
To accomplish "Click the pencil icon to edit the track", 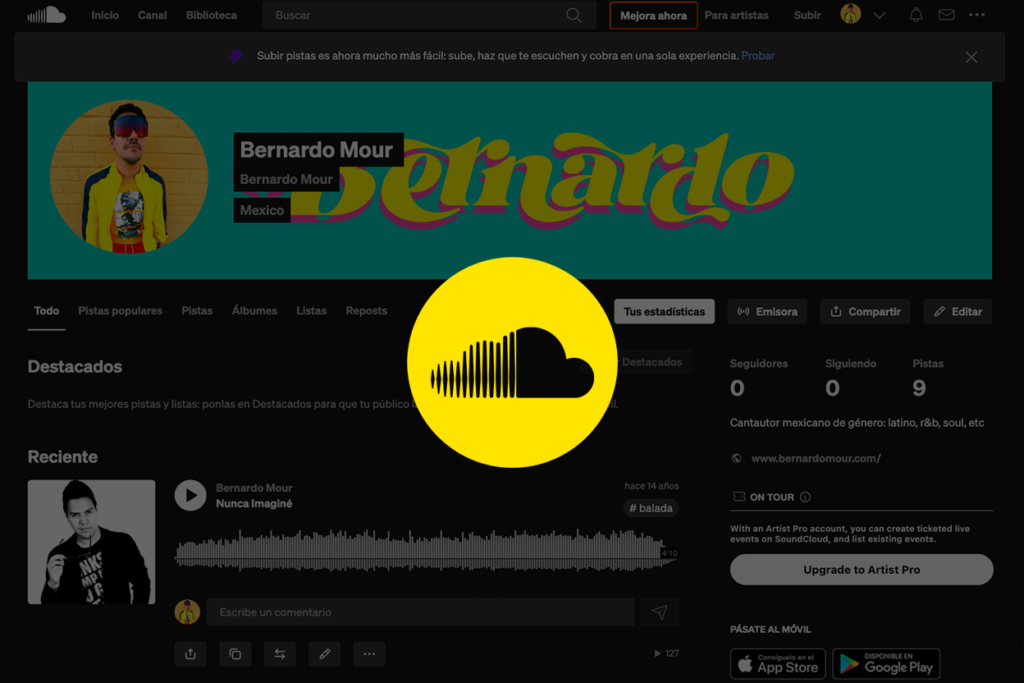I will pos(324,654).
